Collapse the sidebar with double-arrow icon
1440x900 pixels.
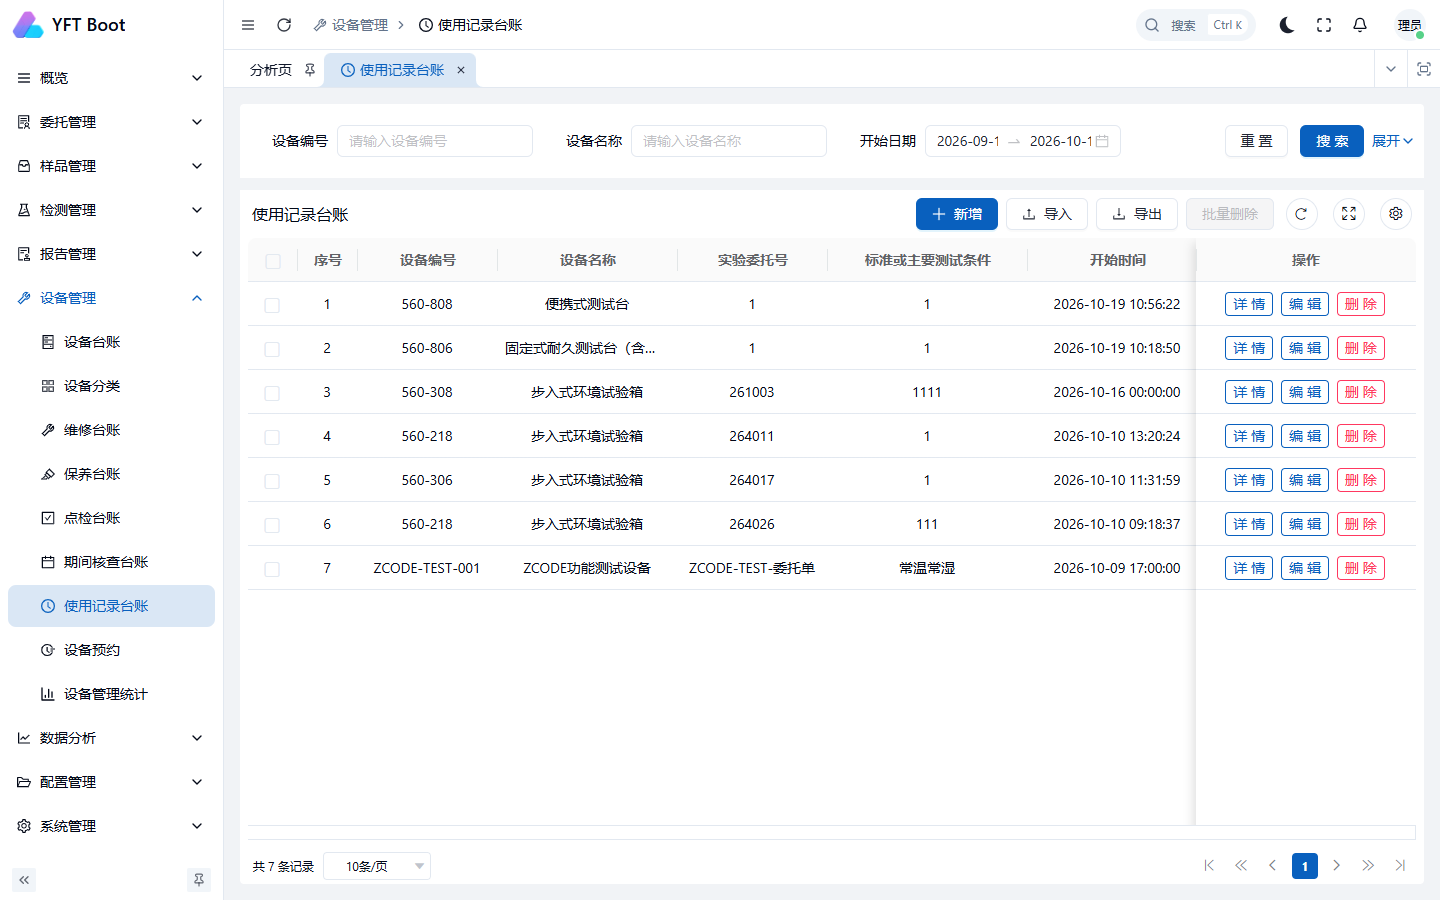24,880
